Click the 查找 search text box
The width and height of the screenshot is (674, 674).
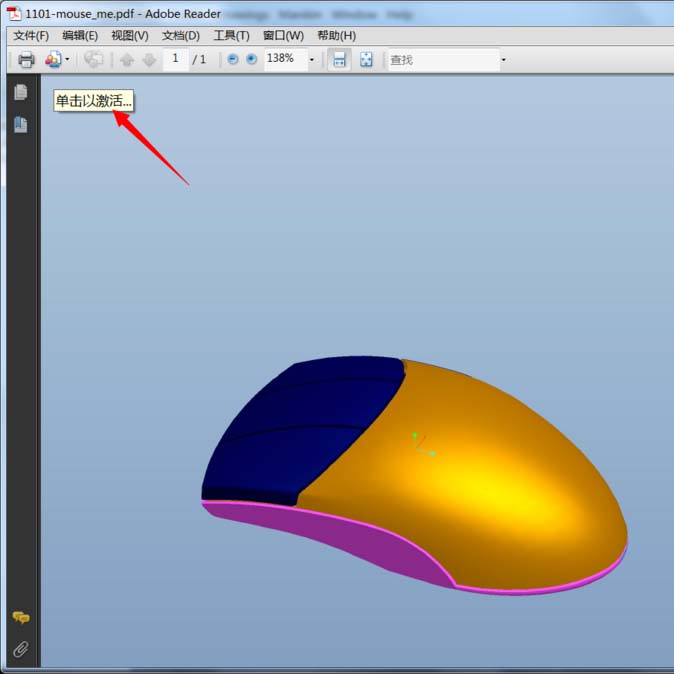[441, 60]
